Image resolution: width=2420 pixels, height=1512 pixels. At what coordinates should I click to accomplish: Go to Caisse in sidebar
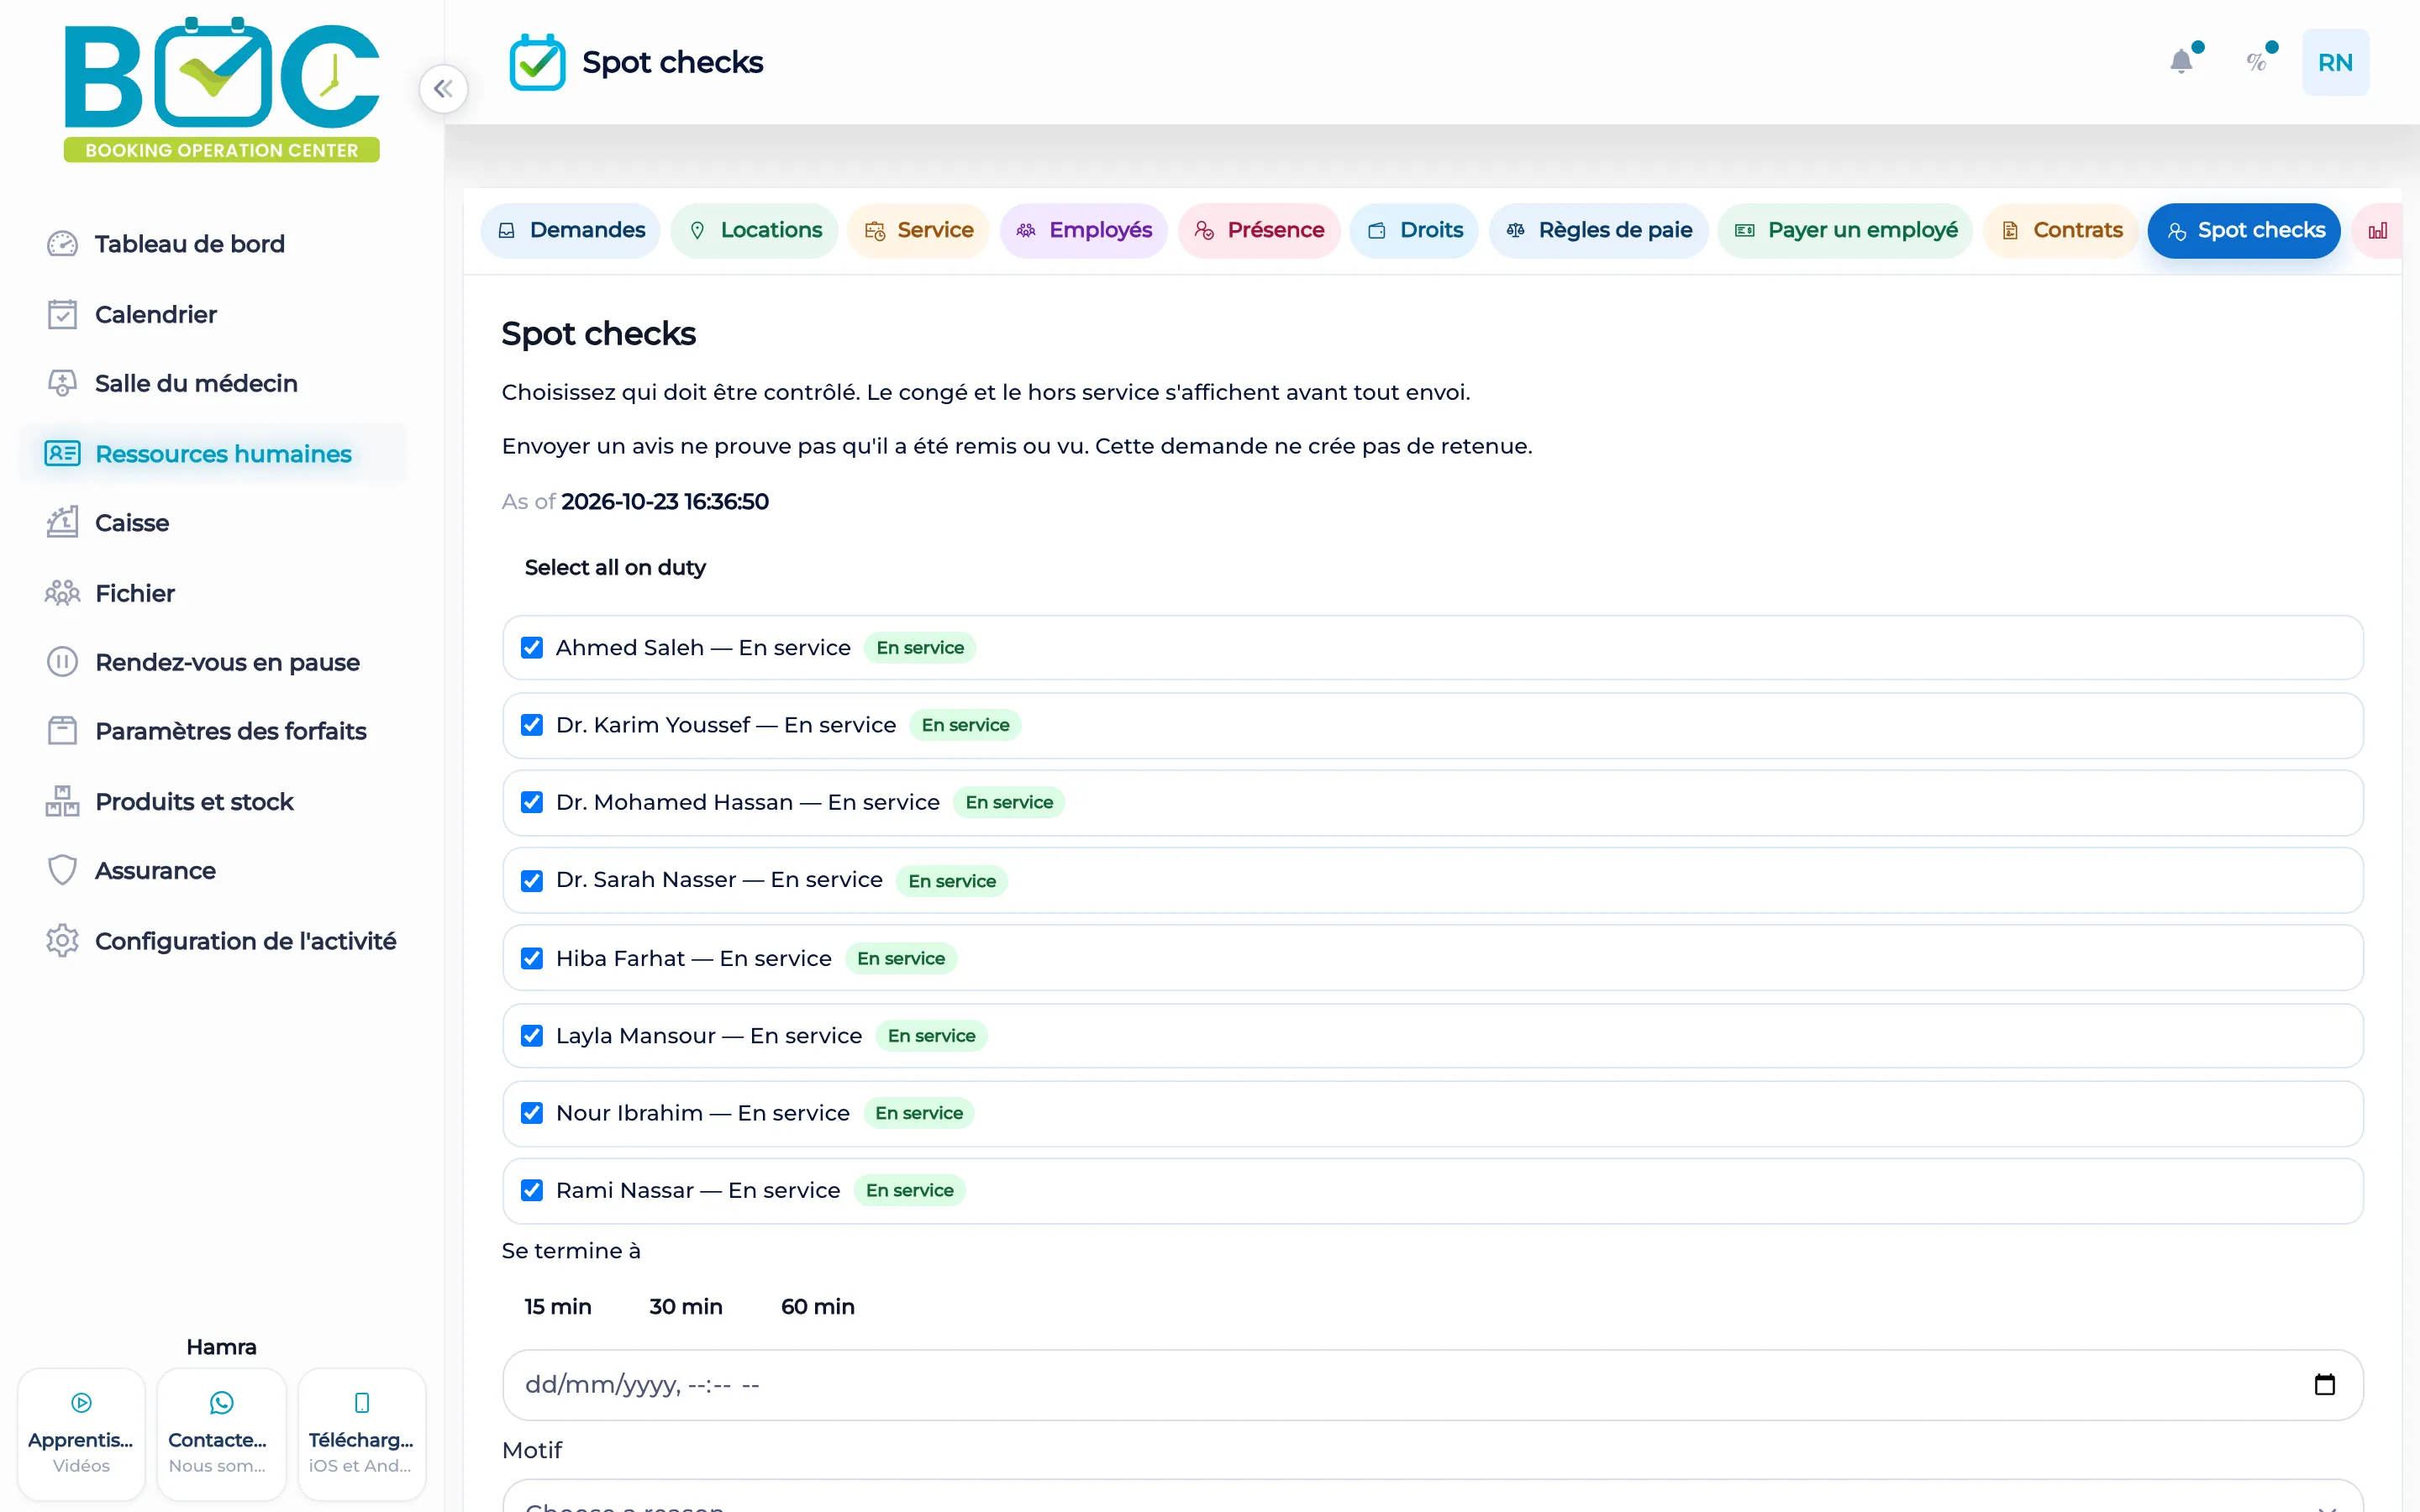132,523
